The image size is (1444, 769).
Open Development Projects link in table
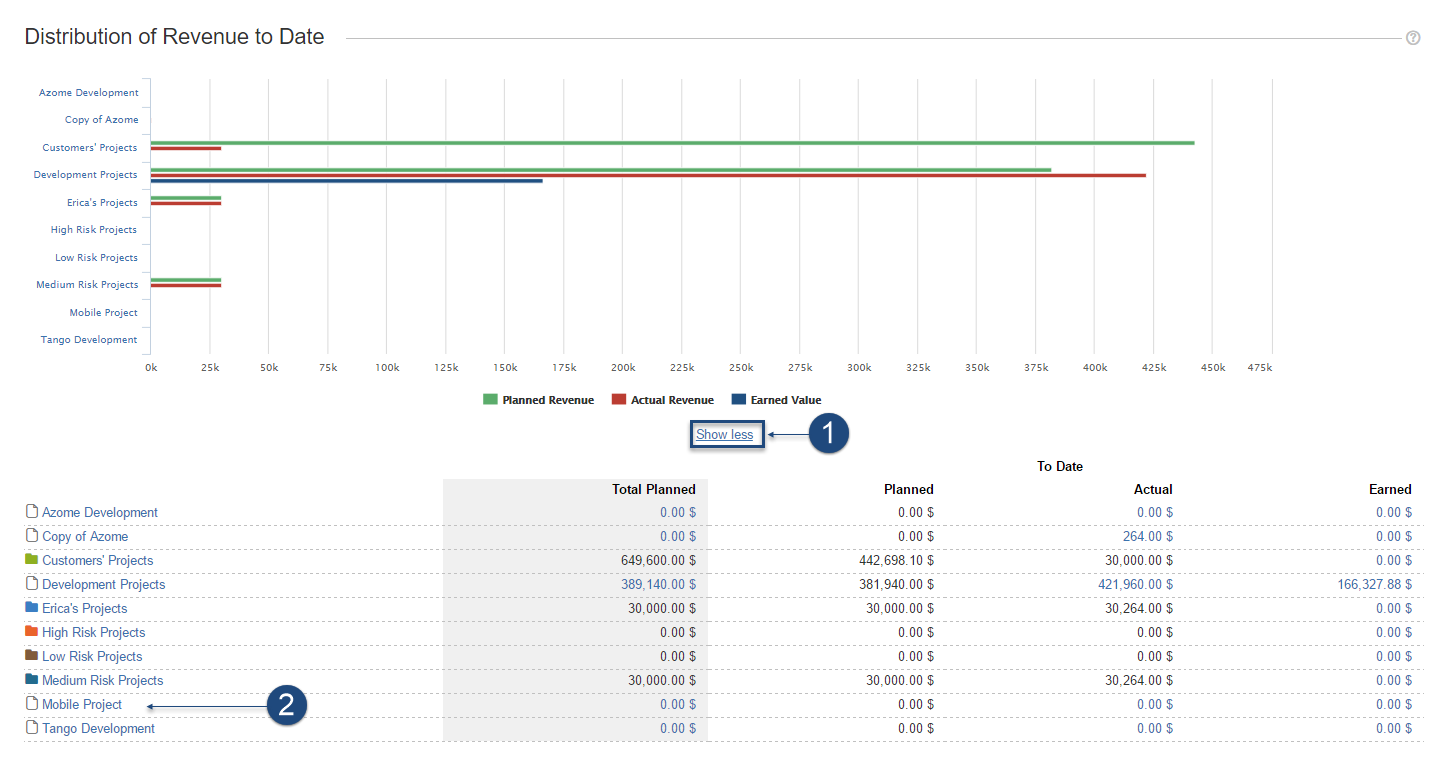click(103, 584)
